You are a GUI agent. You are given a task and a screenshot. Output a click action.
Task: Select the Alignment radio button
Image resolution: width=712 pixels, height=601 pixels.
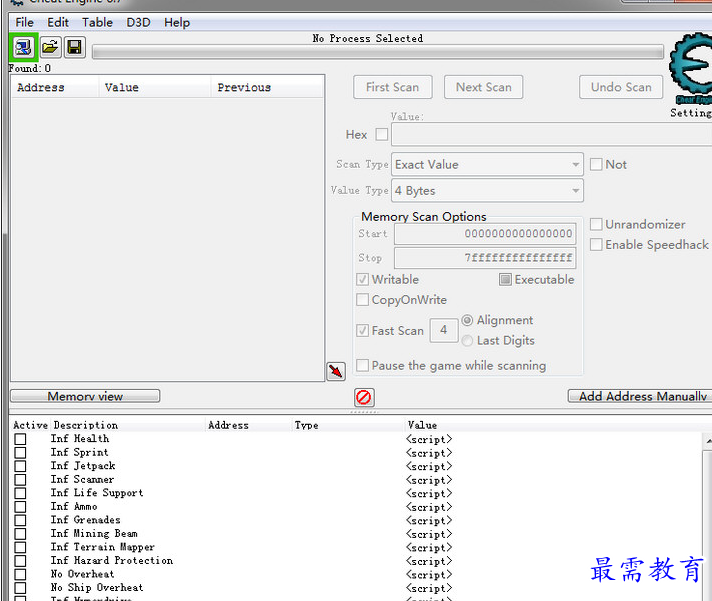click(x=467, y=320)
